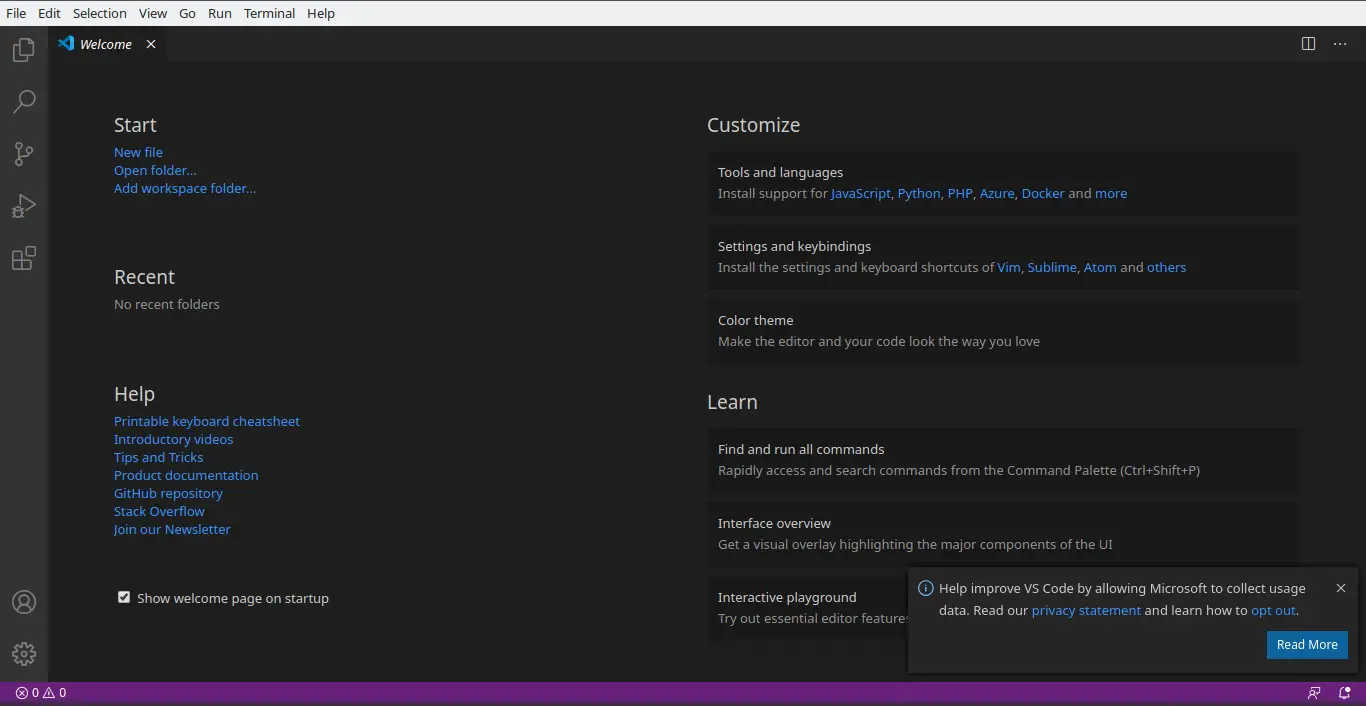Select the Welcome tab

pos(106,44)
